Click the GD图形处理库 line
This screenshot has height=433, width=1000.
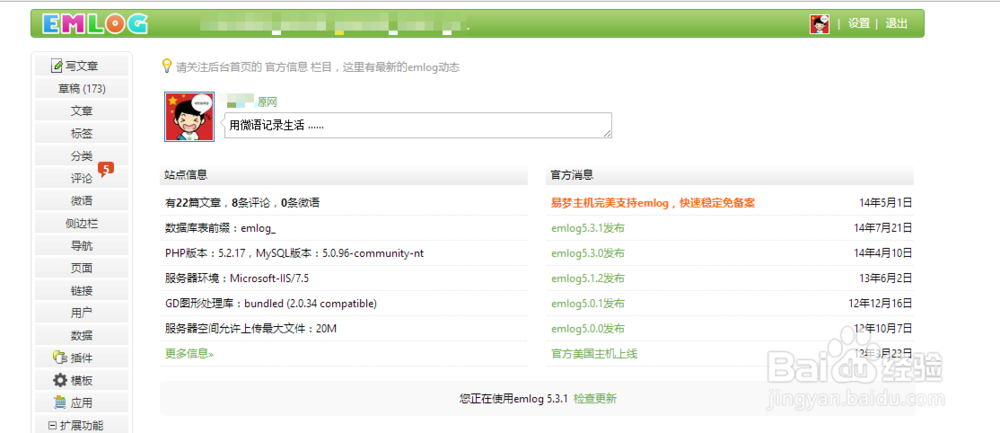(x=271, y=304)
